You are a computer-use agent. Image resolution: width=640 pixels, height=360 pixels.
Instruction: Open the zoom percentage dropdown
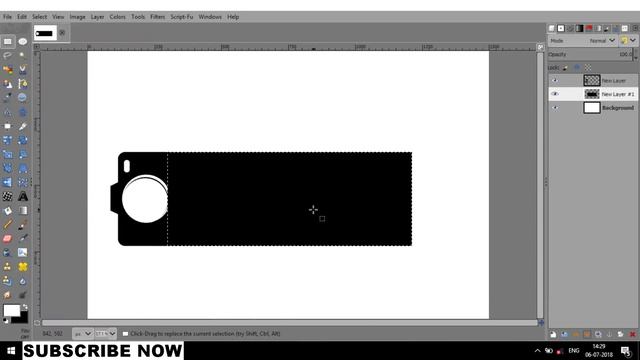pyautogui.click(x=105, y=334)
